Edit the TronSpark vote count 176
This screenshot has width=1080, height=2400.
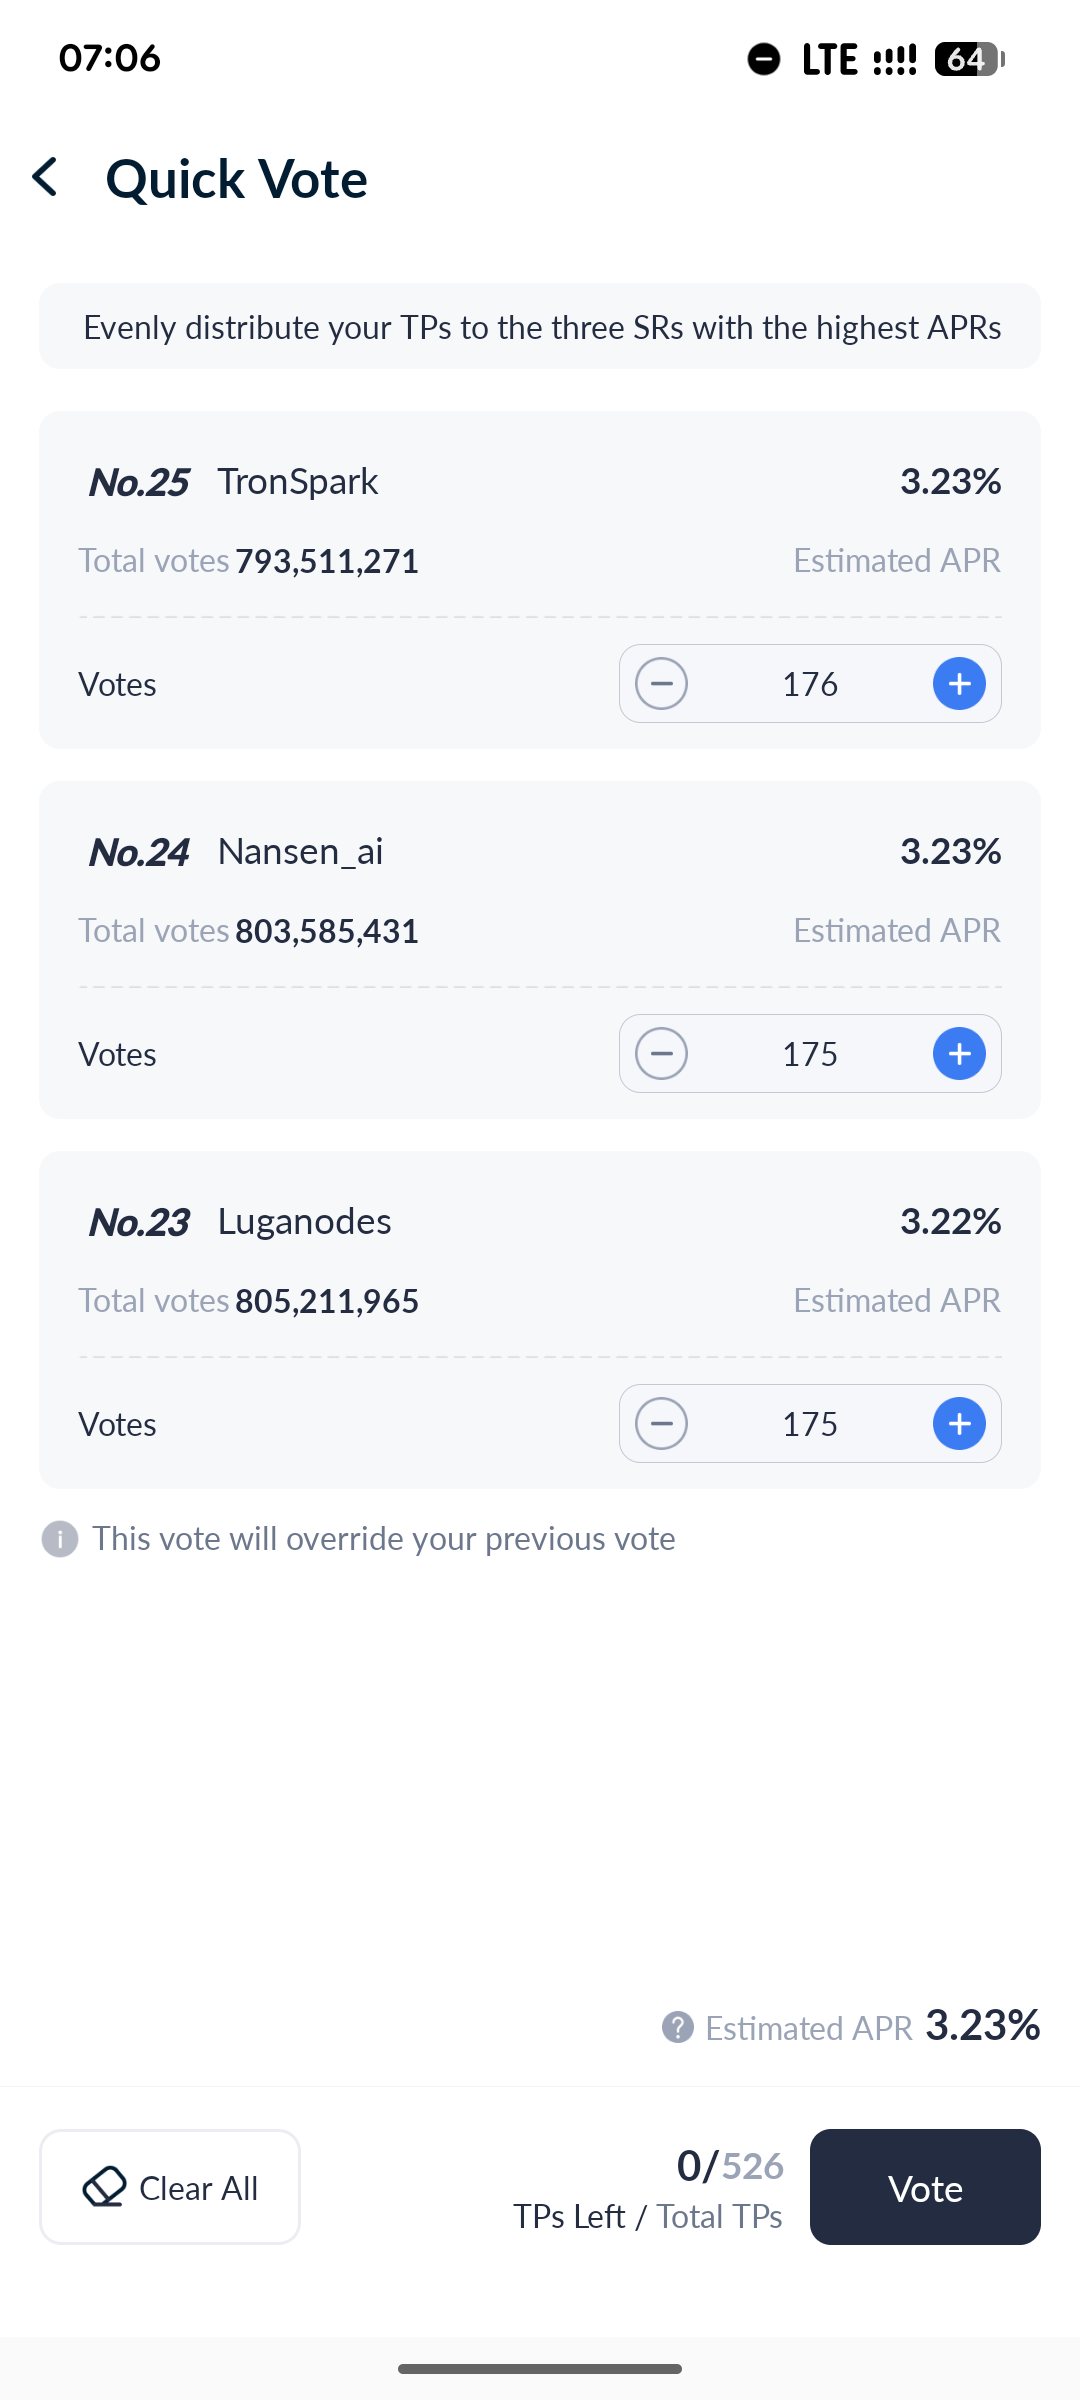point(810,684)
